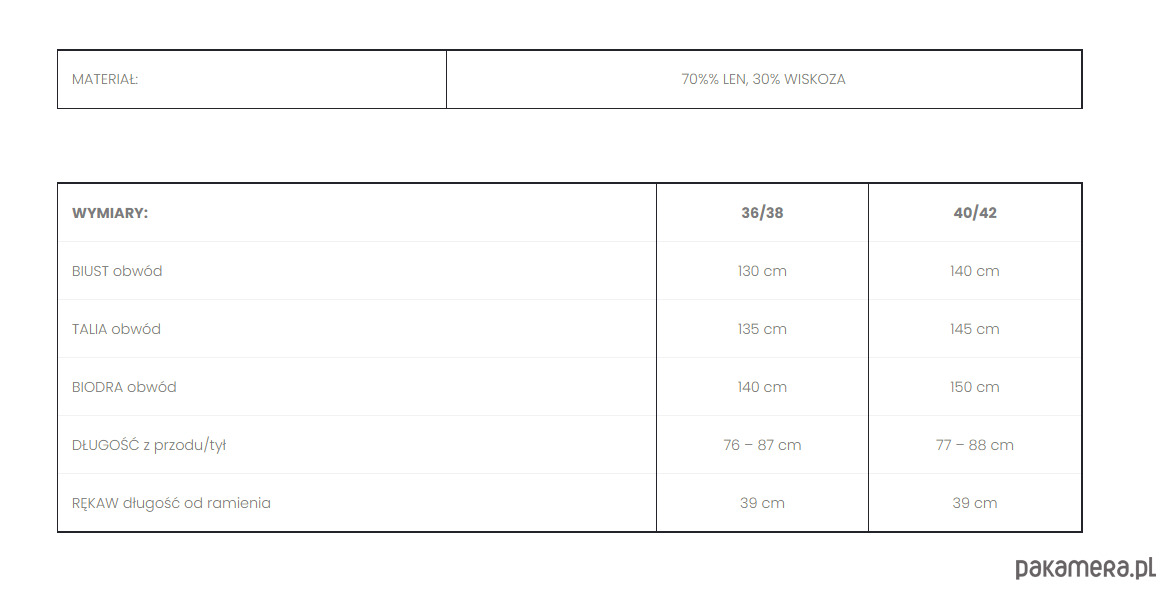This screenshot has height=590, width=1166.
Task: Select the 145 cm waist value
Action: tap(975, 329)
